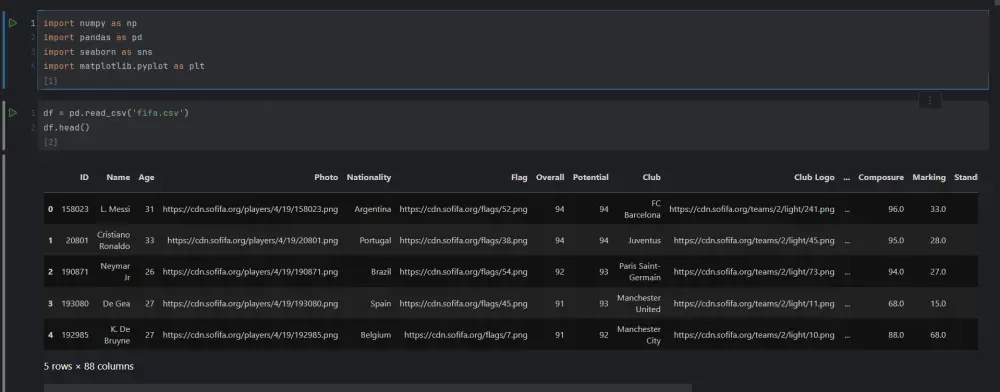Screen dimensions: 1000x392
Task: Click the Brazil nationality cell
Action: pyautogui.click(x=381, y=272)
